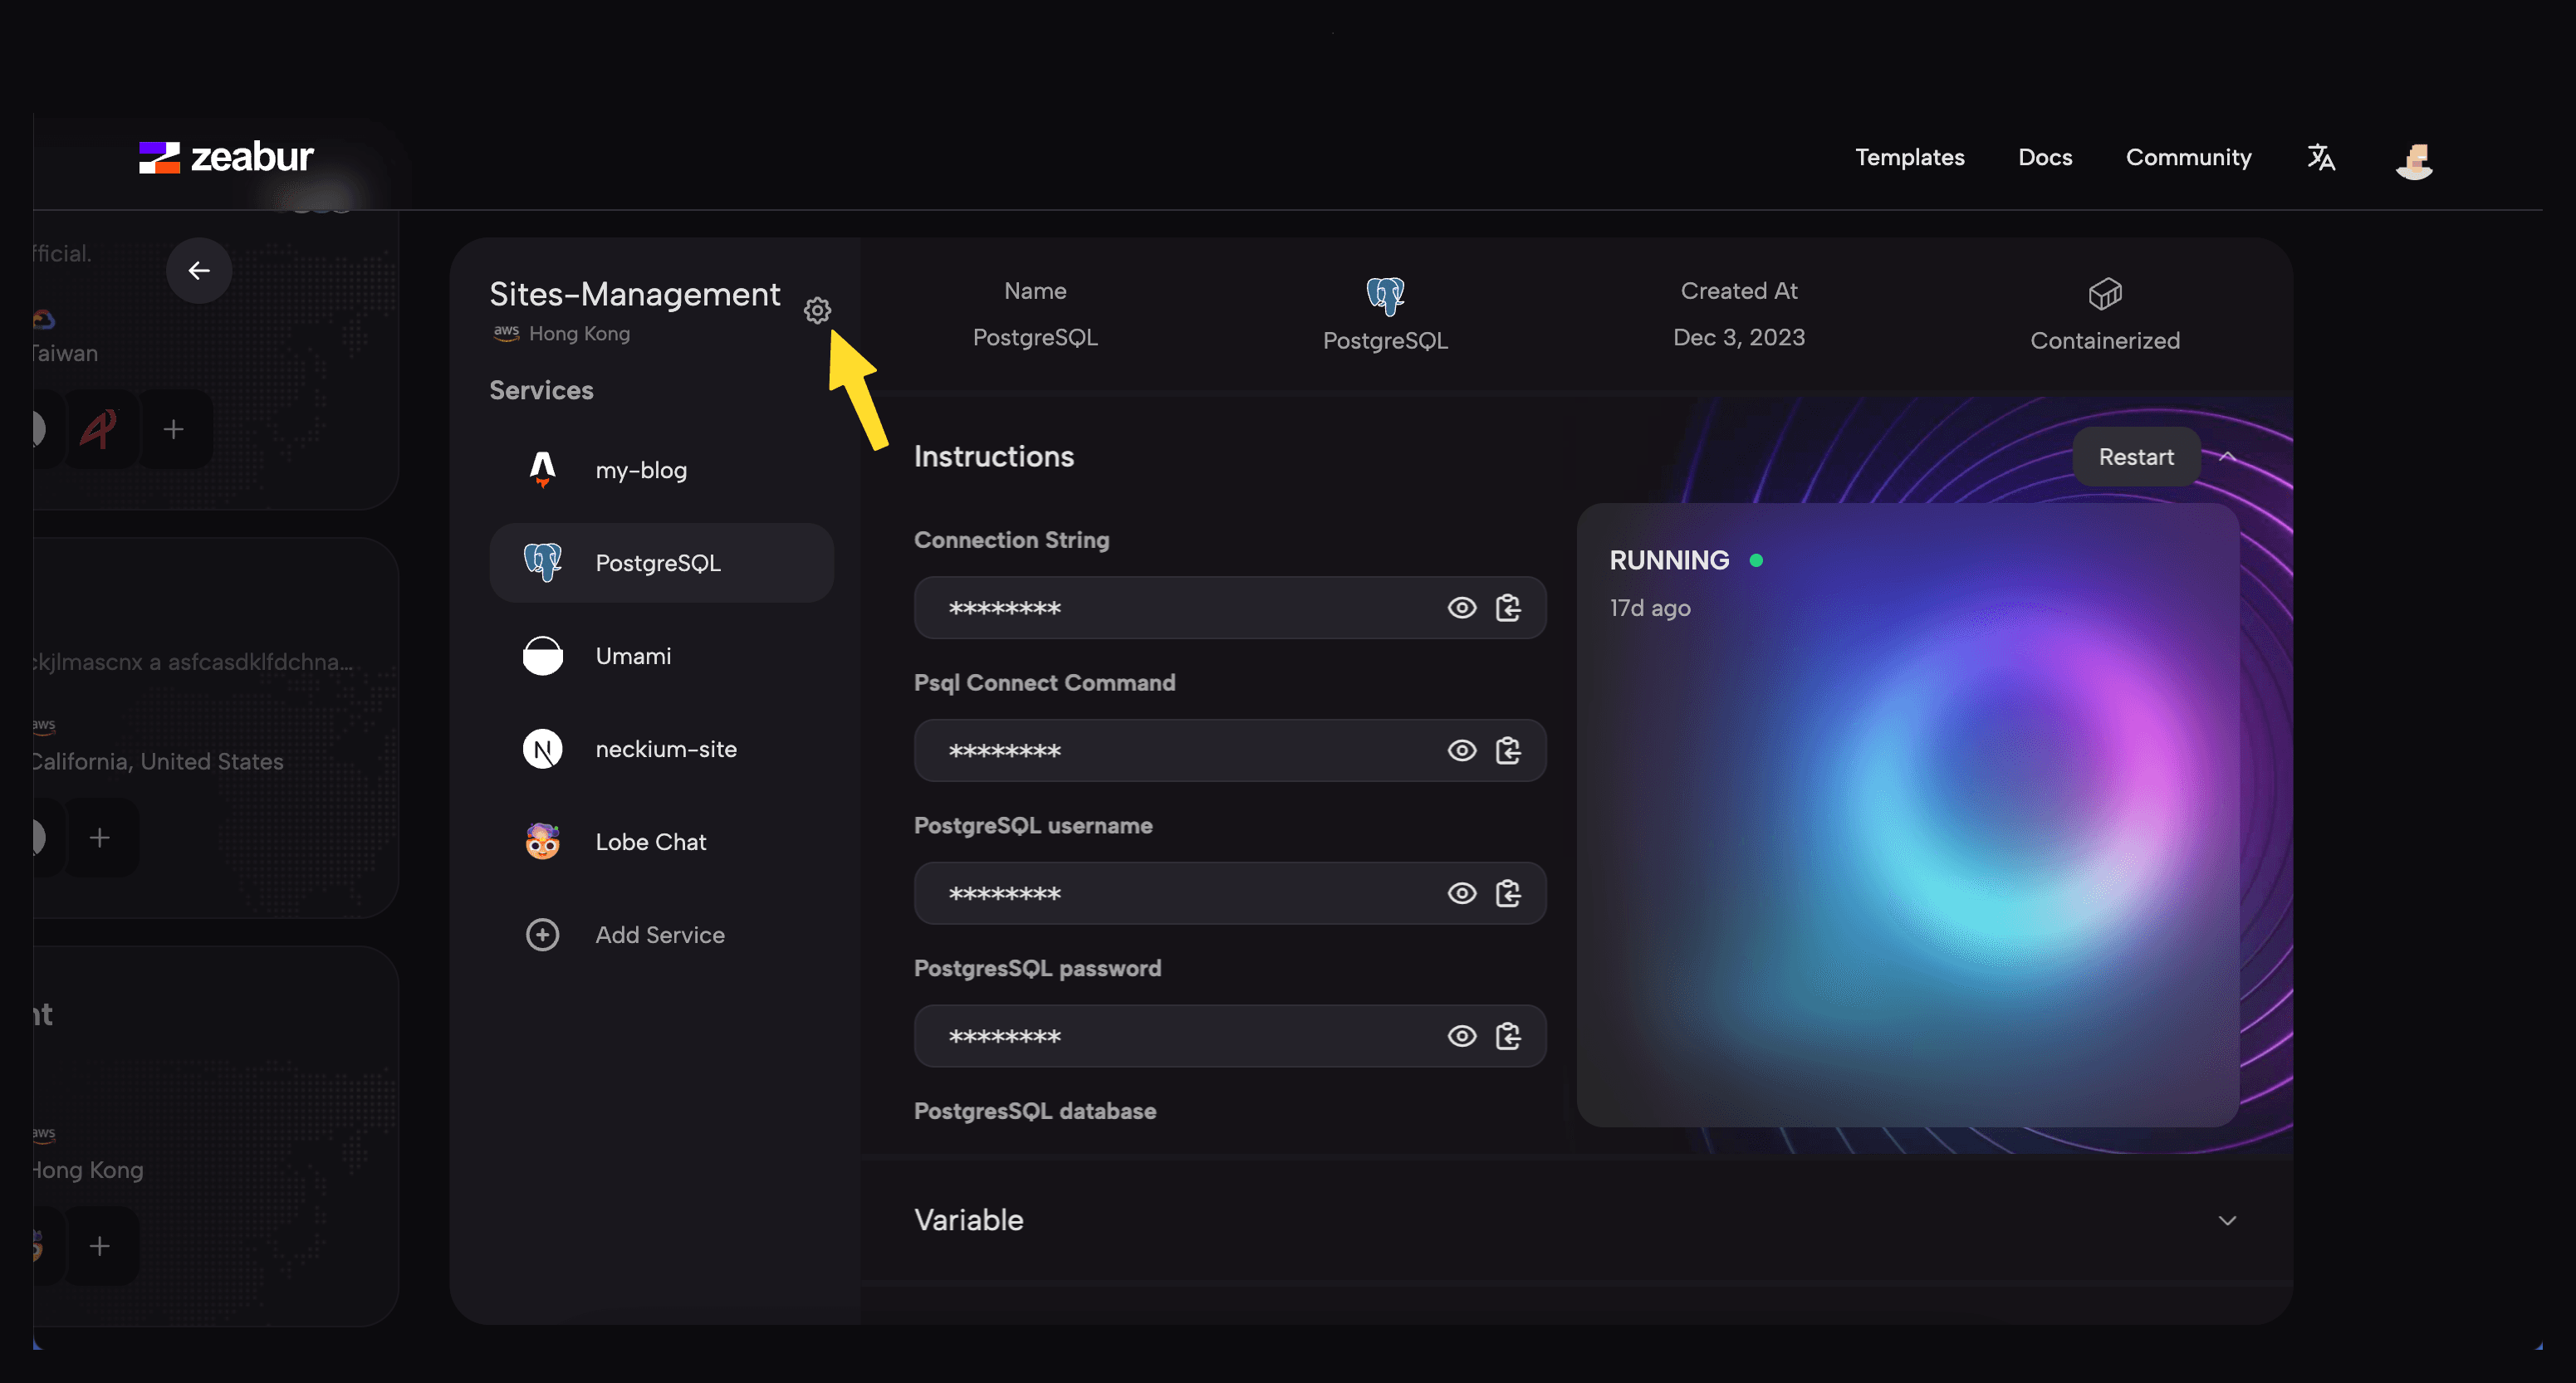Viewport: 2576px width, 1383px height.
Task: Click the Connection String masked field
Action: point(1230,607)
